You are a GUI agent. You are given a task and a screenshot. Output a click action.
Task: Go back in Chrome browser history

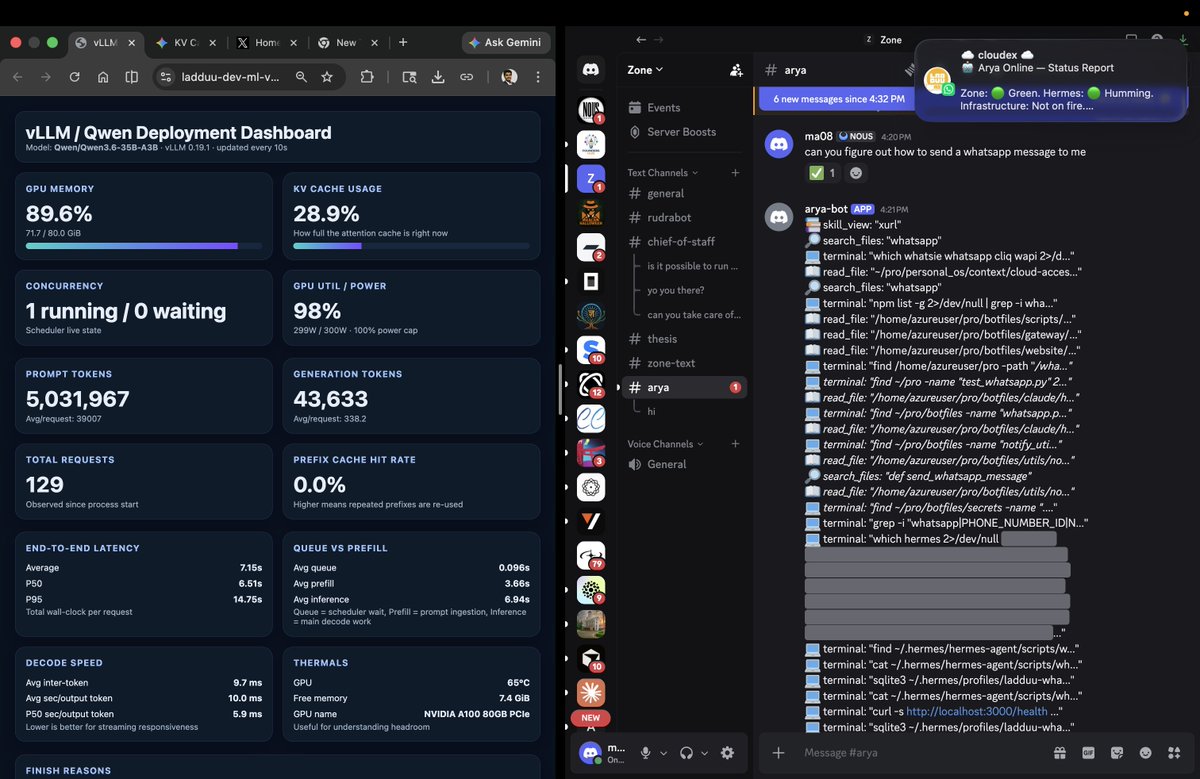(x=17, y=77)
